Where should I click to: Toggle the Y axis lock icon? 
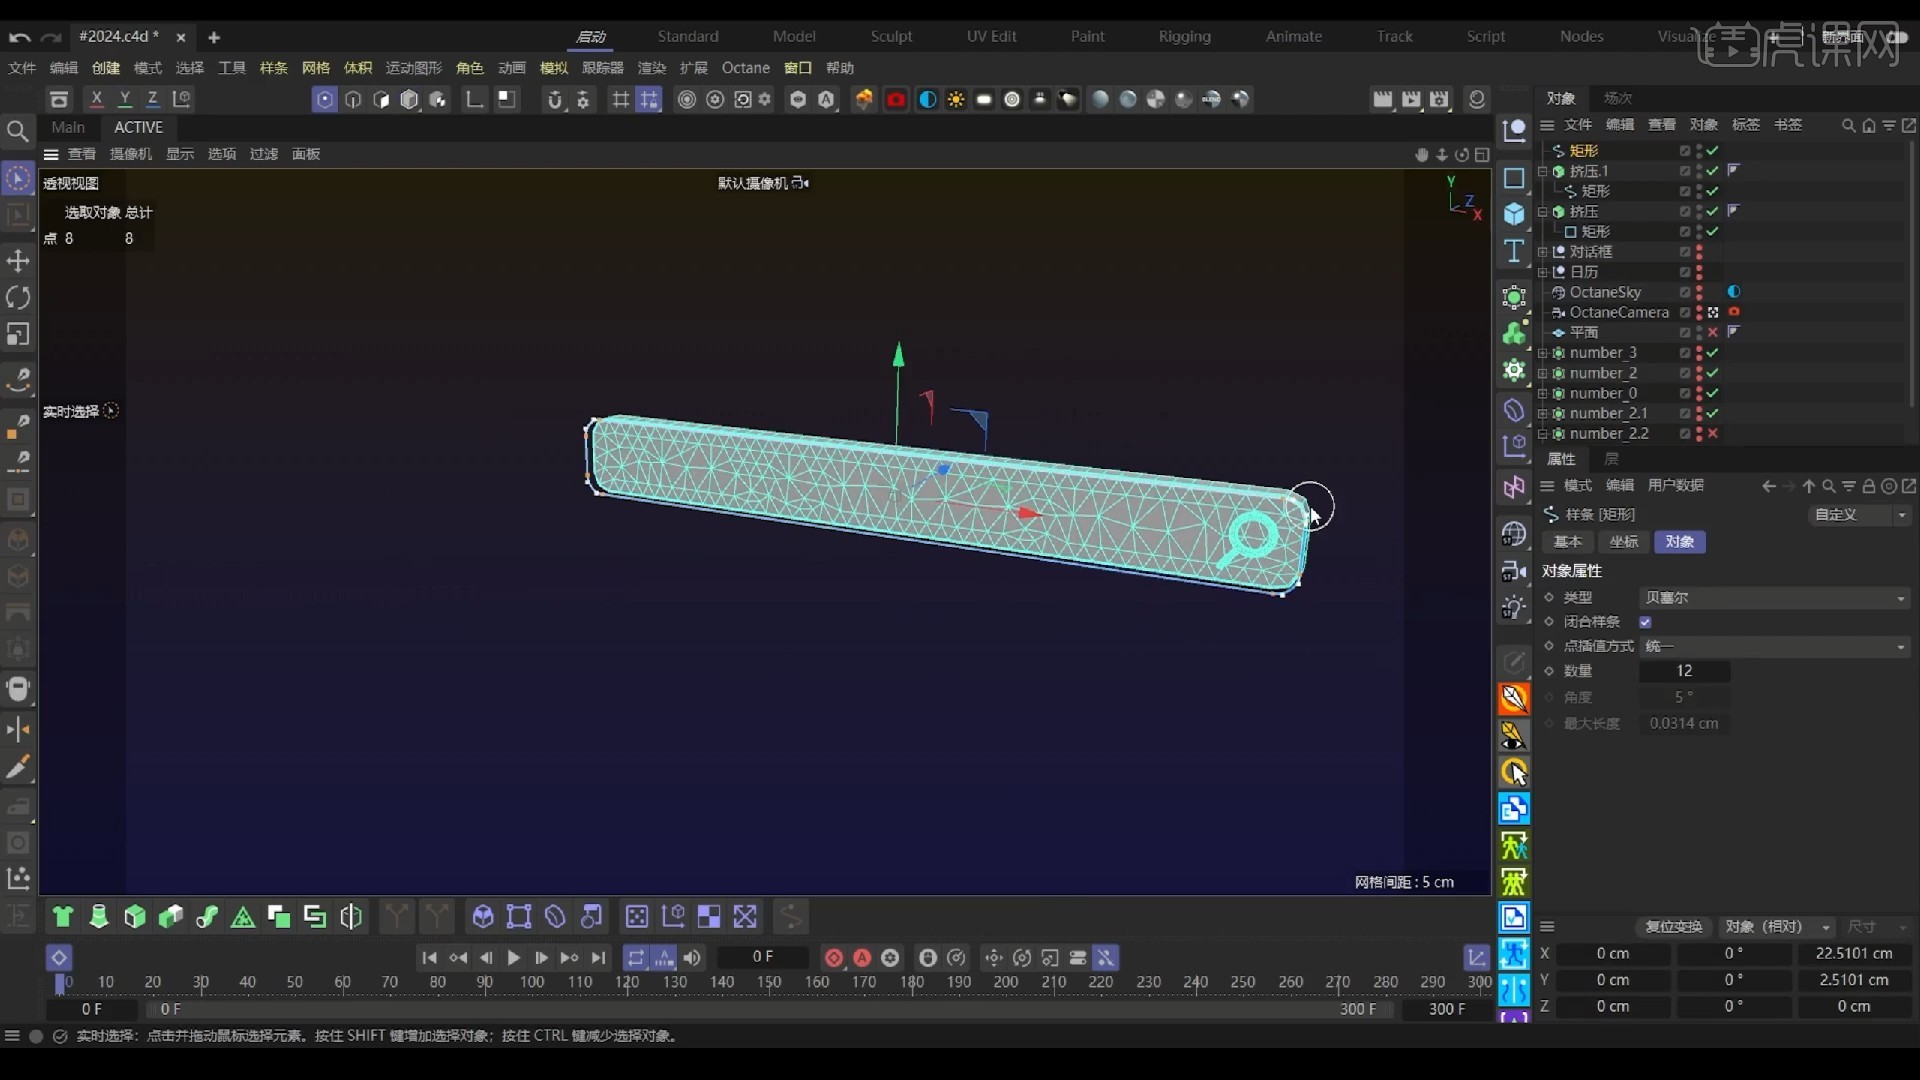click(x=125, y=99)
